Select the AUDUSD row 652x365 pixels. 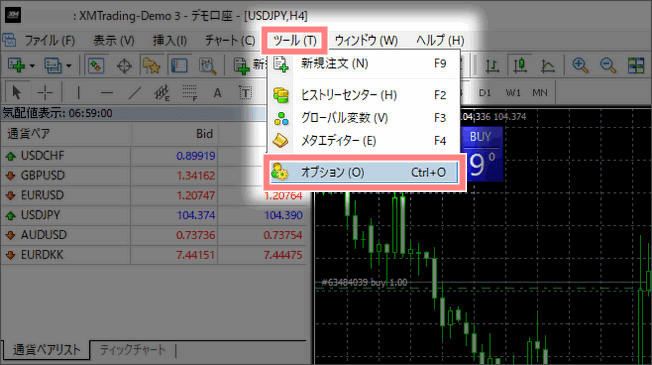[153, 235]
